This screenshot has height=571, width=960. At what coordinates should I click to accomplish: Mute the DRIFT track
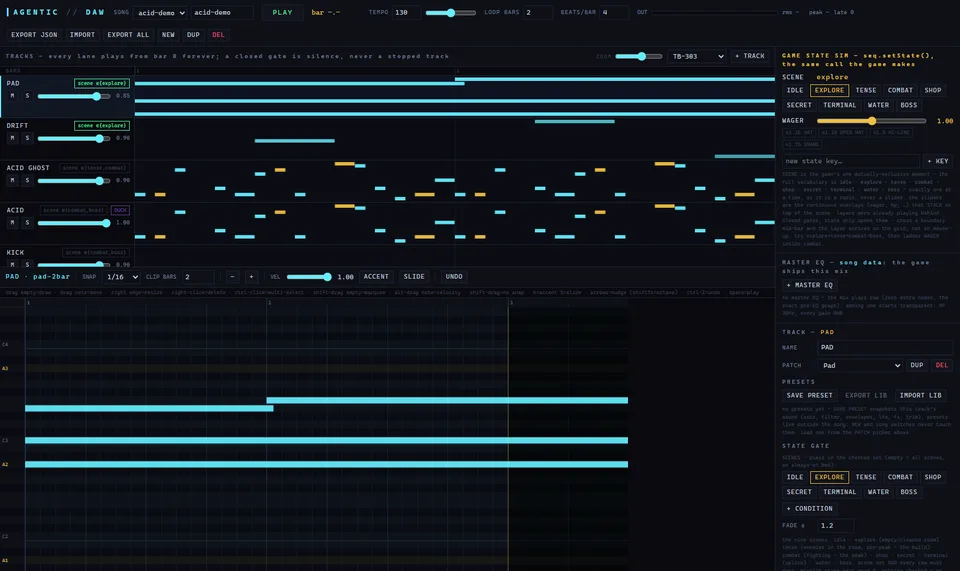pos(12,138)
